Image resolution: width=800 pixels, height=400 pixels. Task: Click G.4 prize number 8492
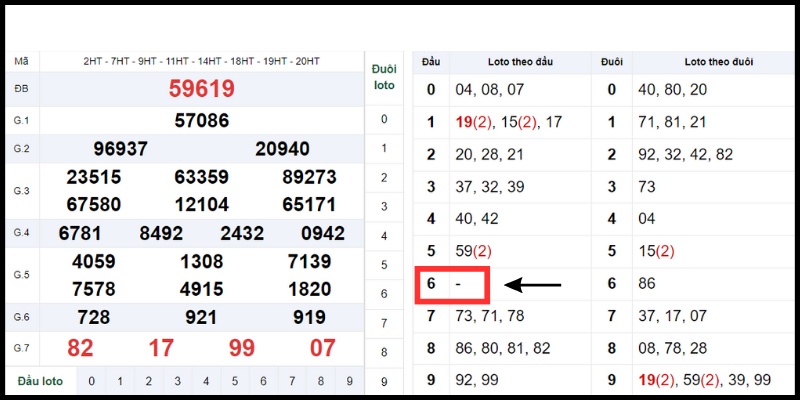(x=161, y=233)
